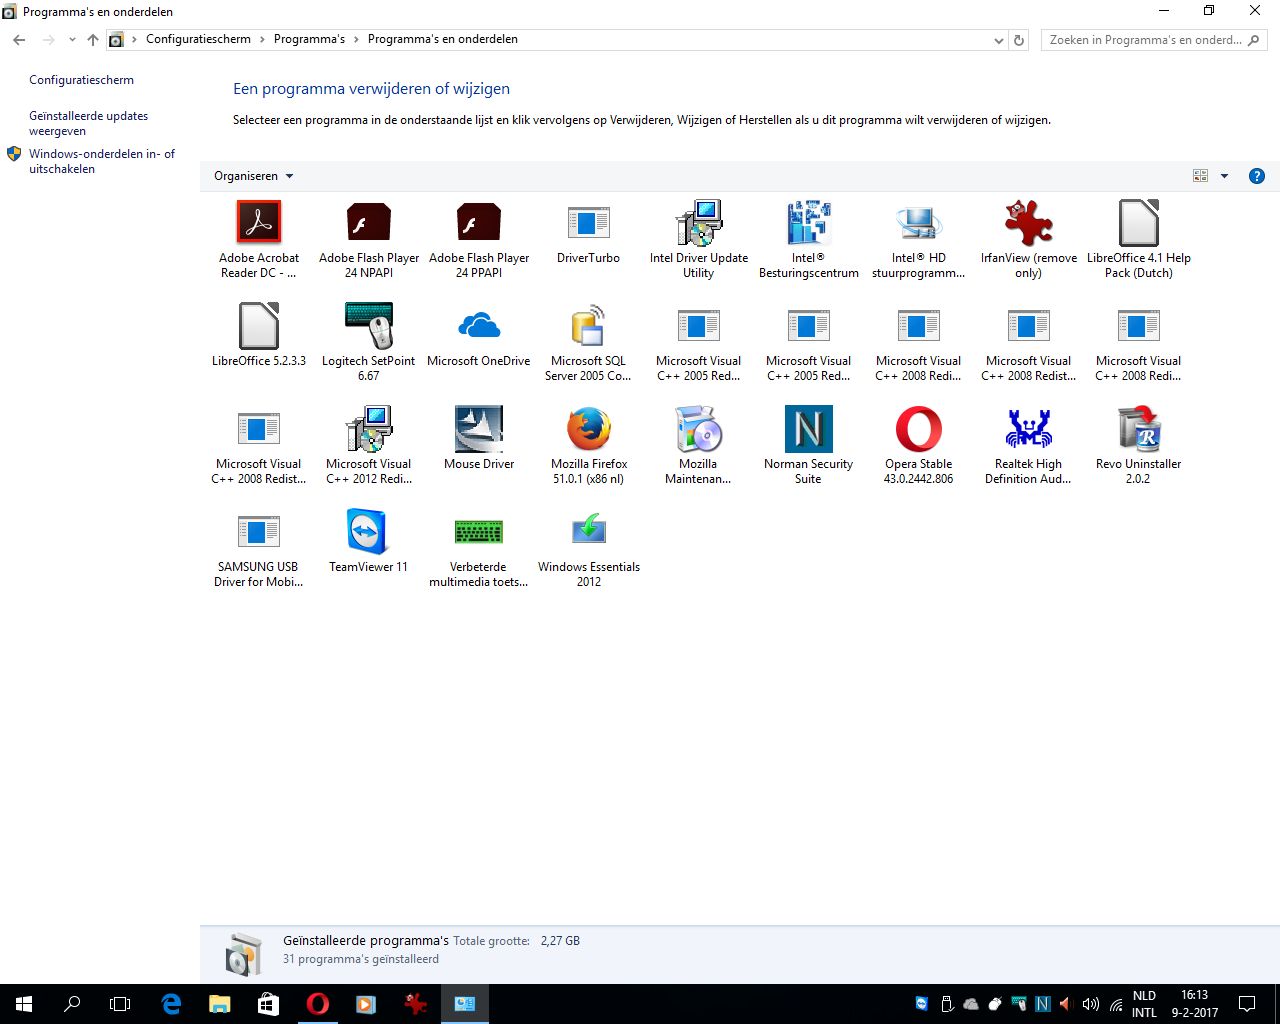This screenshot has width=1280, height=1024.
Task: Change the view using view icon
Action: coord(1200,176)
